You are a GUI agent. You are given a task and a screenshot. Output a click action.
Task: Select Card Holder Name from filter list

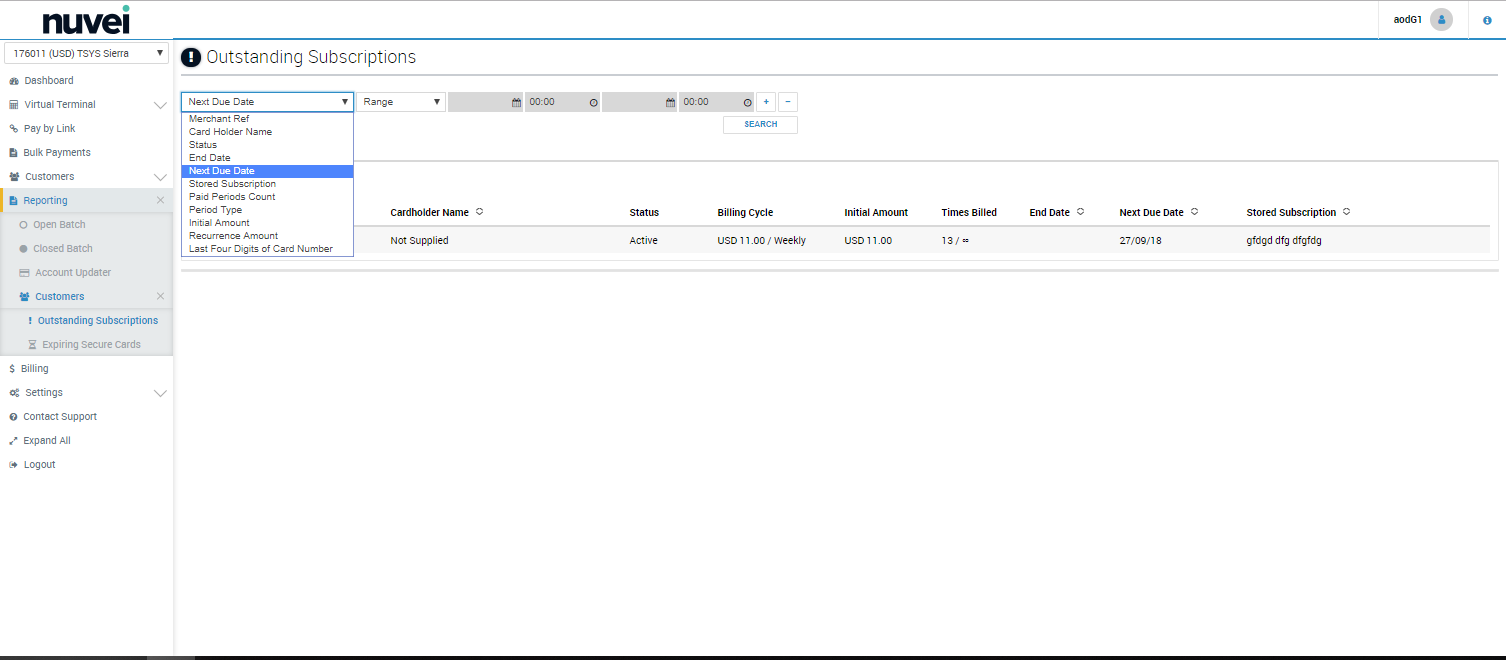[x=230, y=132]
